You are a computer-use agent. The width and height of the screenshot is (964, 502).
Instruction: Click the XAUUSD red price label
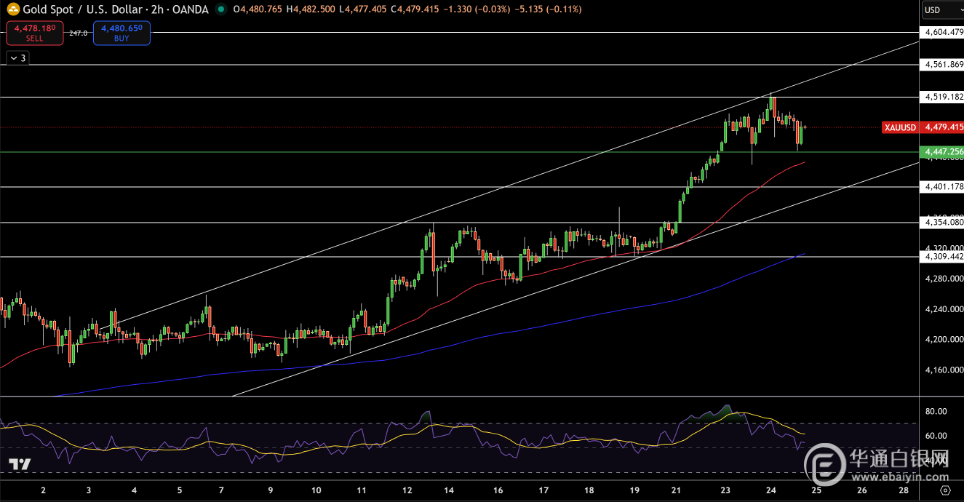point(900,128)
